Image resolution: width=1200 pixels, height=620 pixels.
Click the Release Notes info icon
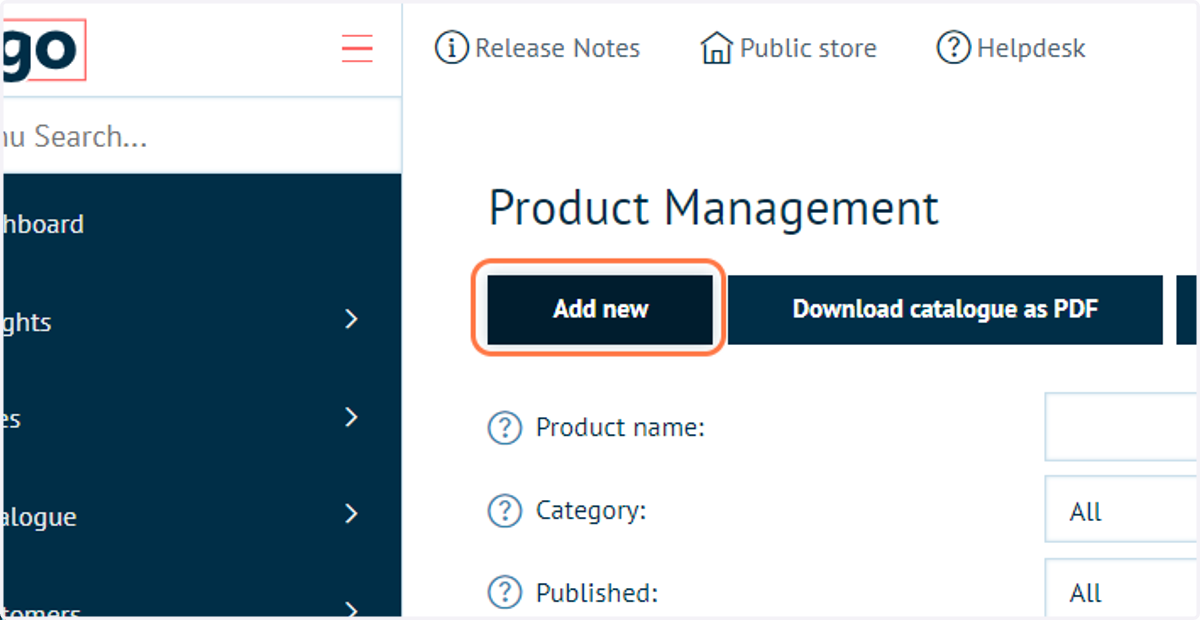[452, 48]
